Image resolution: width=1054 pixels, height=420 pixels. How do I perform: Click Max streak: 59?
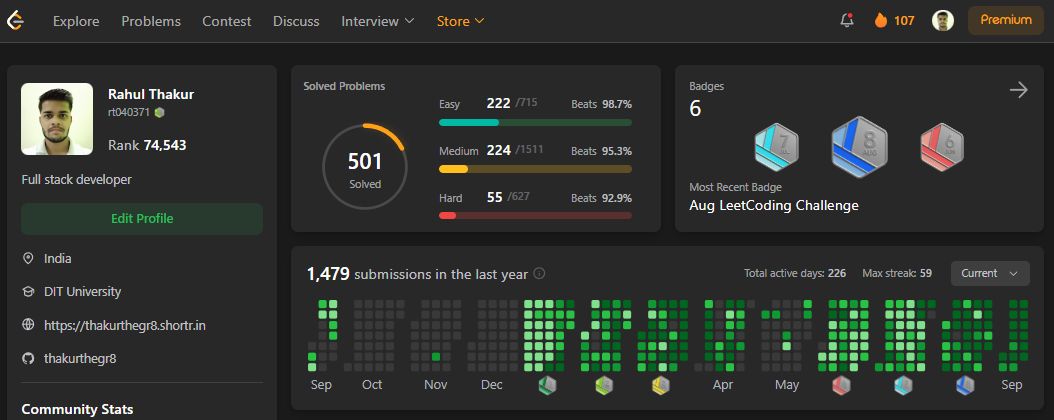coord(897,274)
